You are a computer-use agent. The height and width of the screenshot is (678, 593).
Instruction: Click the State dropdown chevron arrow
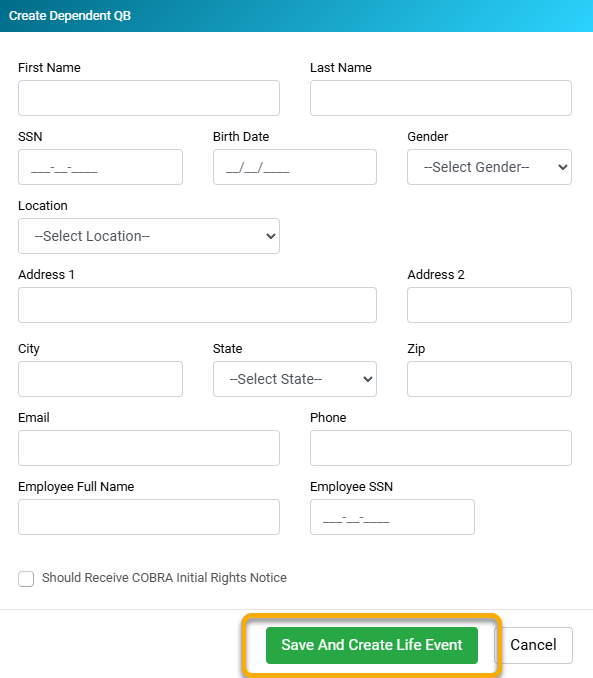coord(368,379)
